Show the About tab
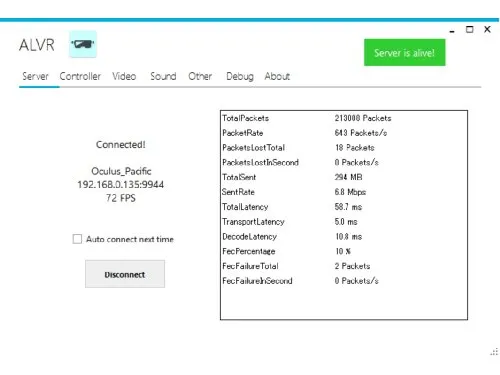Screen dimensions: 500x375 coord(277,76)
